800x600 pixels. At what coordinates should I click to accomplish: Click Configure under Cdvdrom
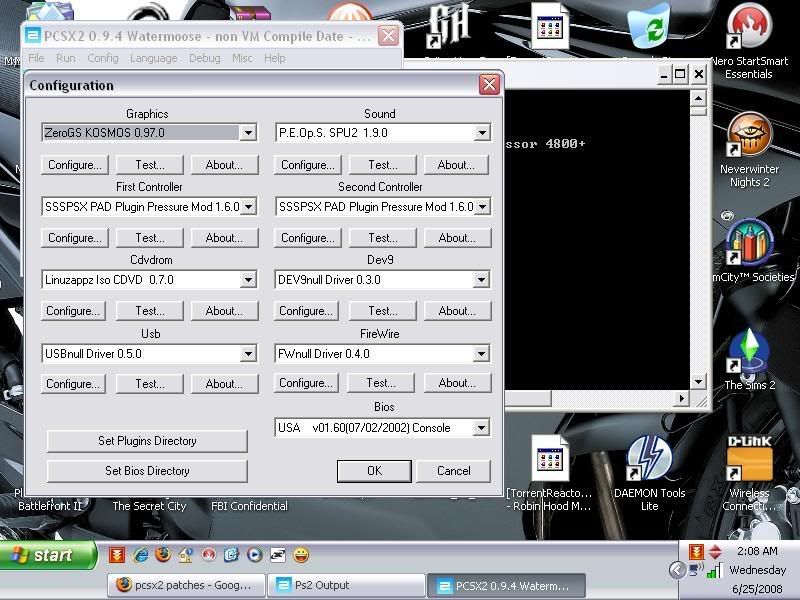click(73, 311)
